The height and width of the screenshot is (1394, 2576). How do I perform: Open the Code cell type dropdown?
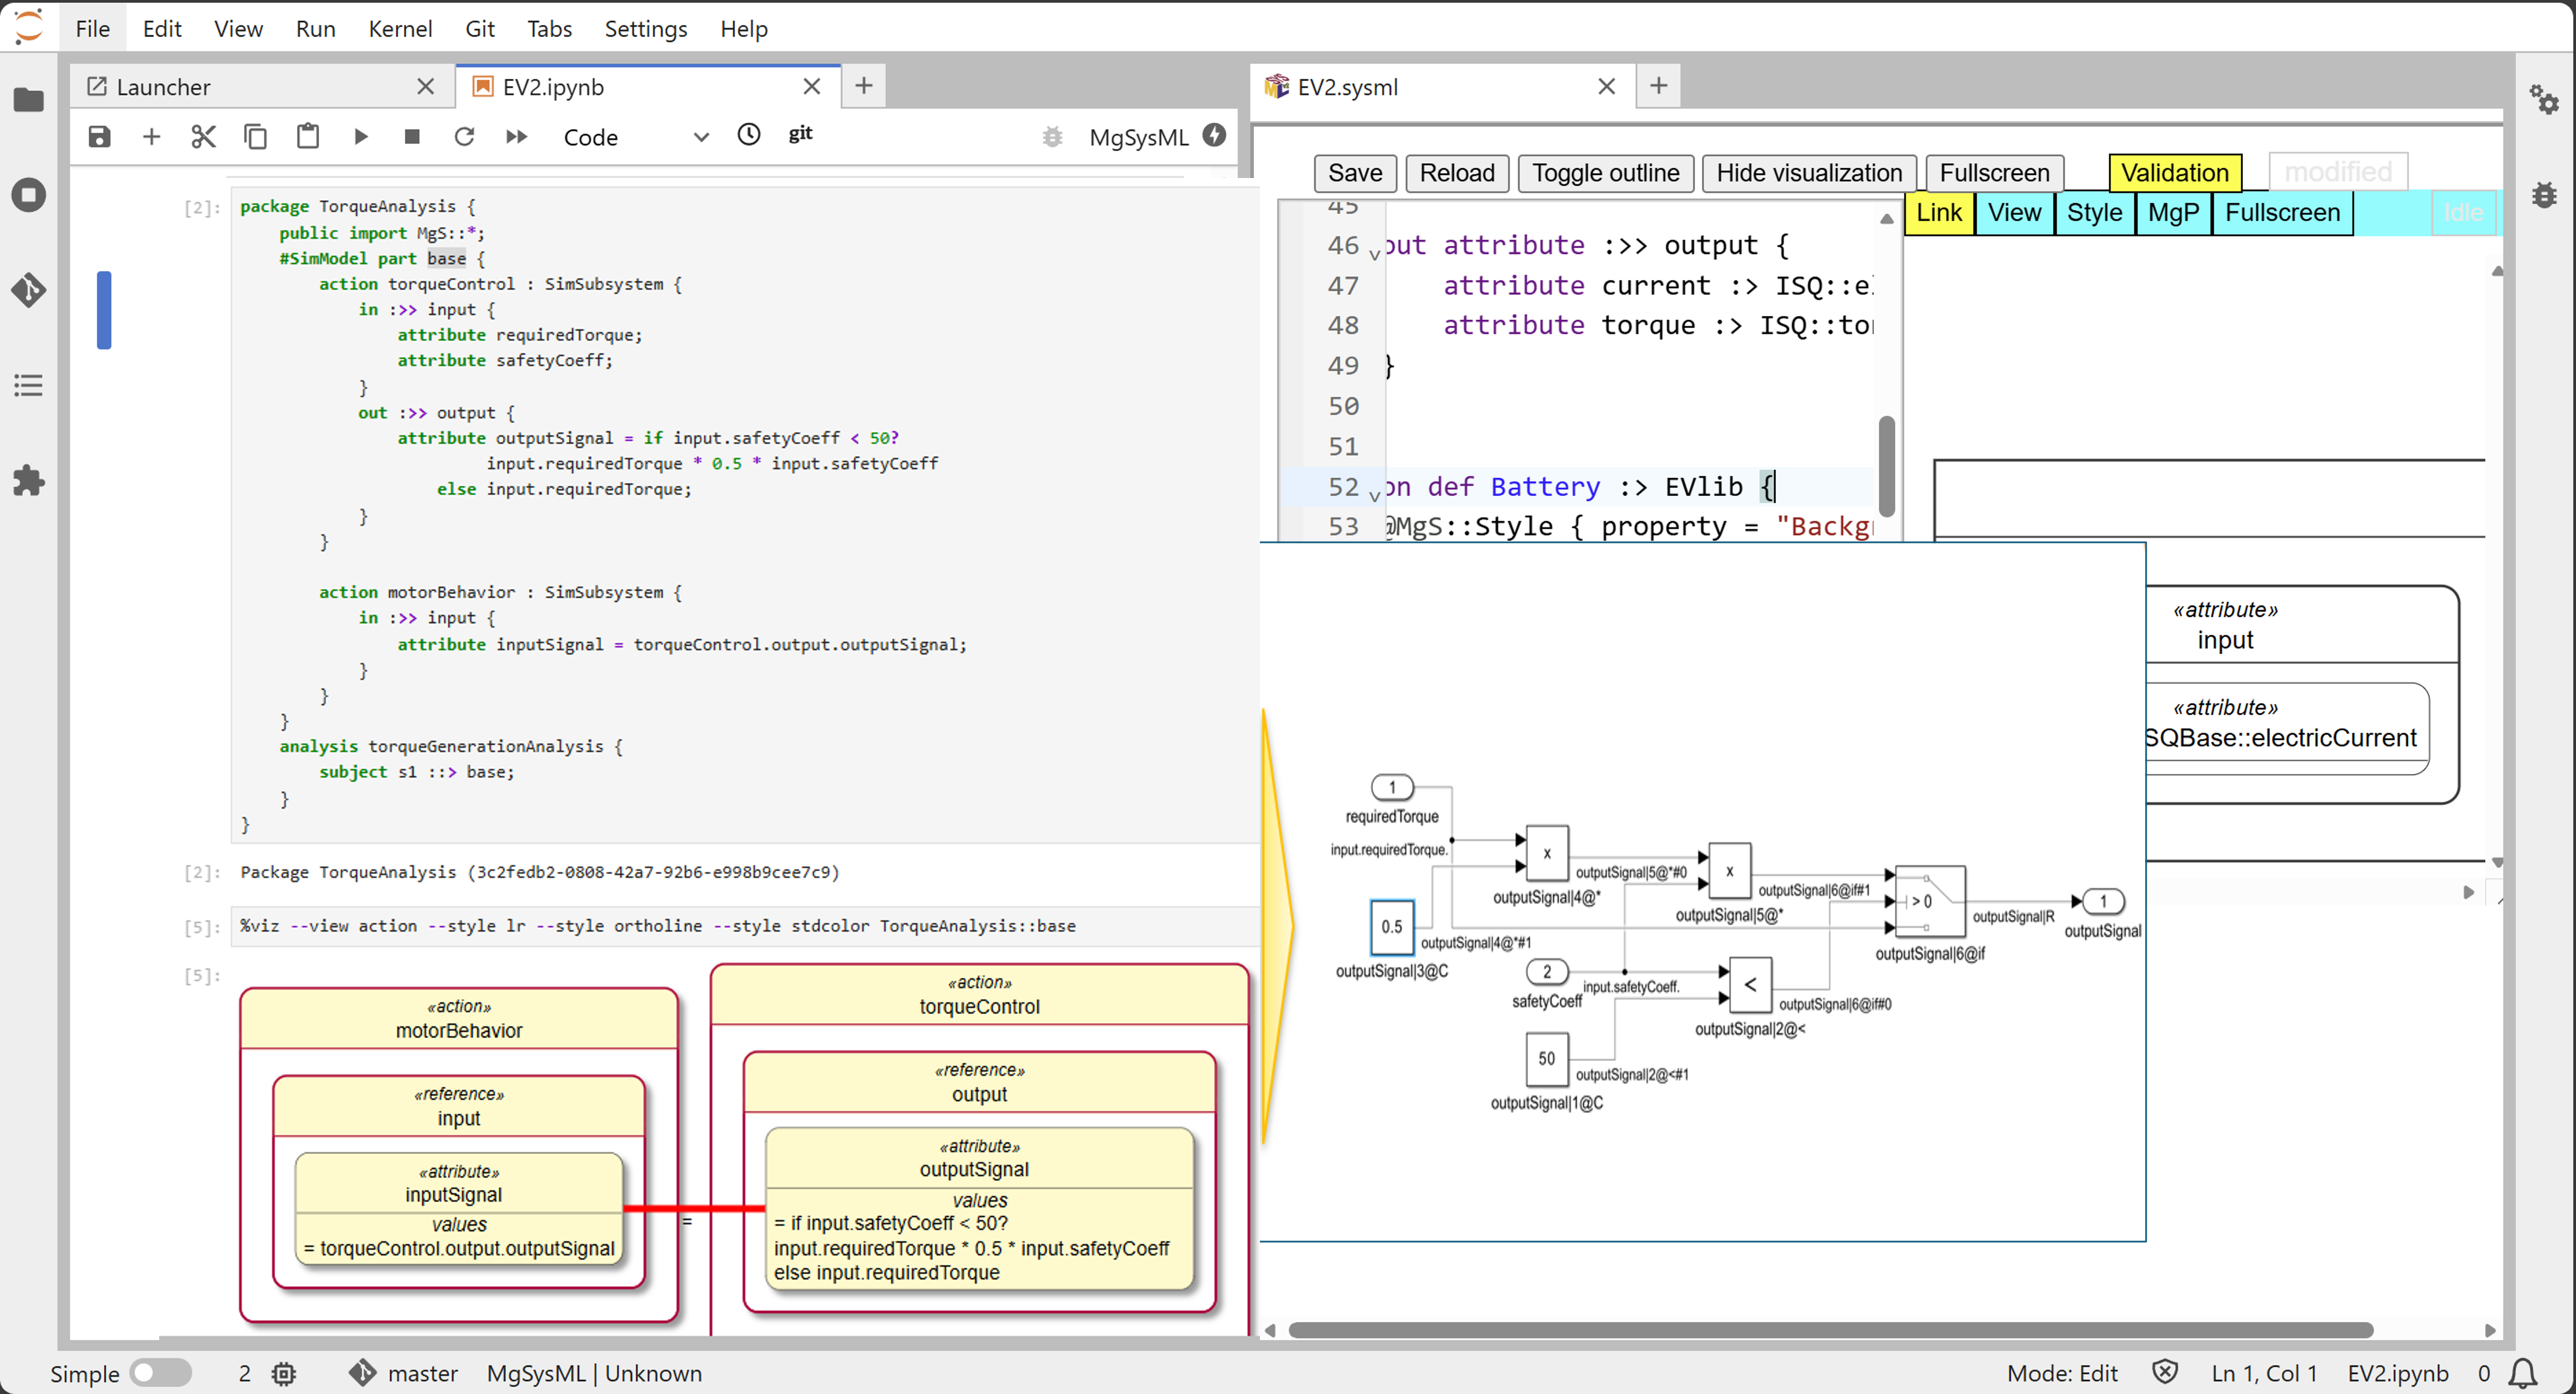tap(636, 137)
